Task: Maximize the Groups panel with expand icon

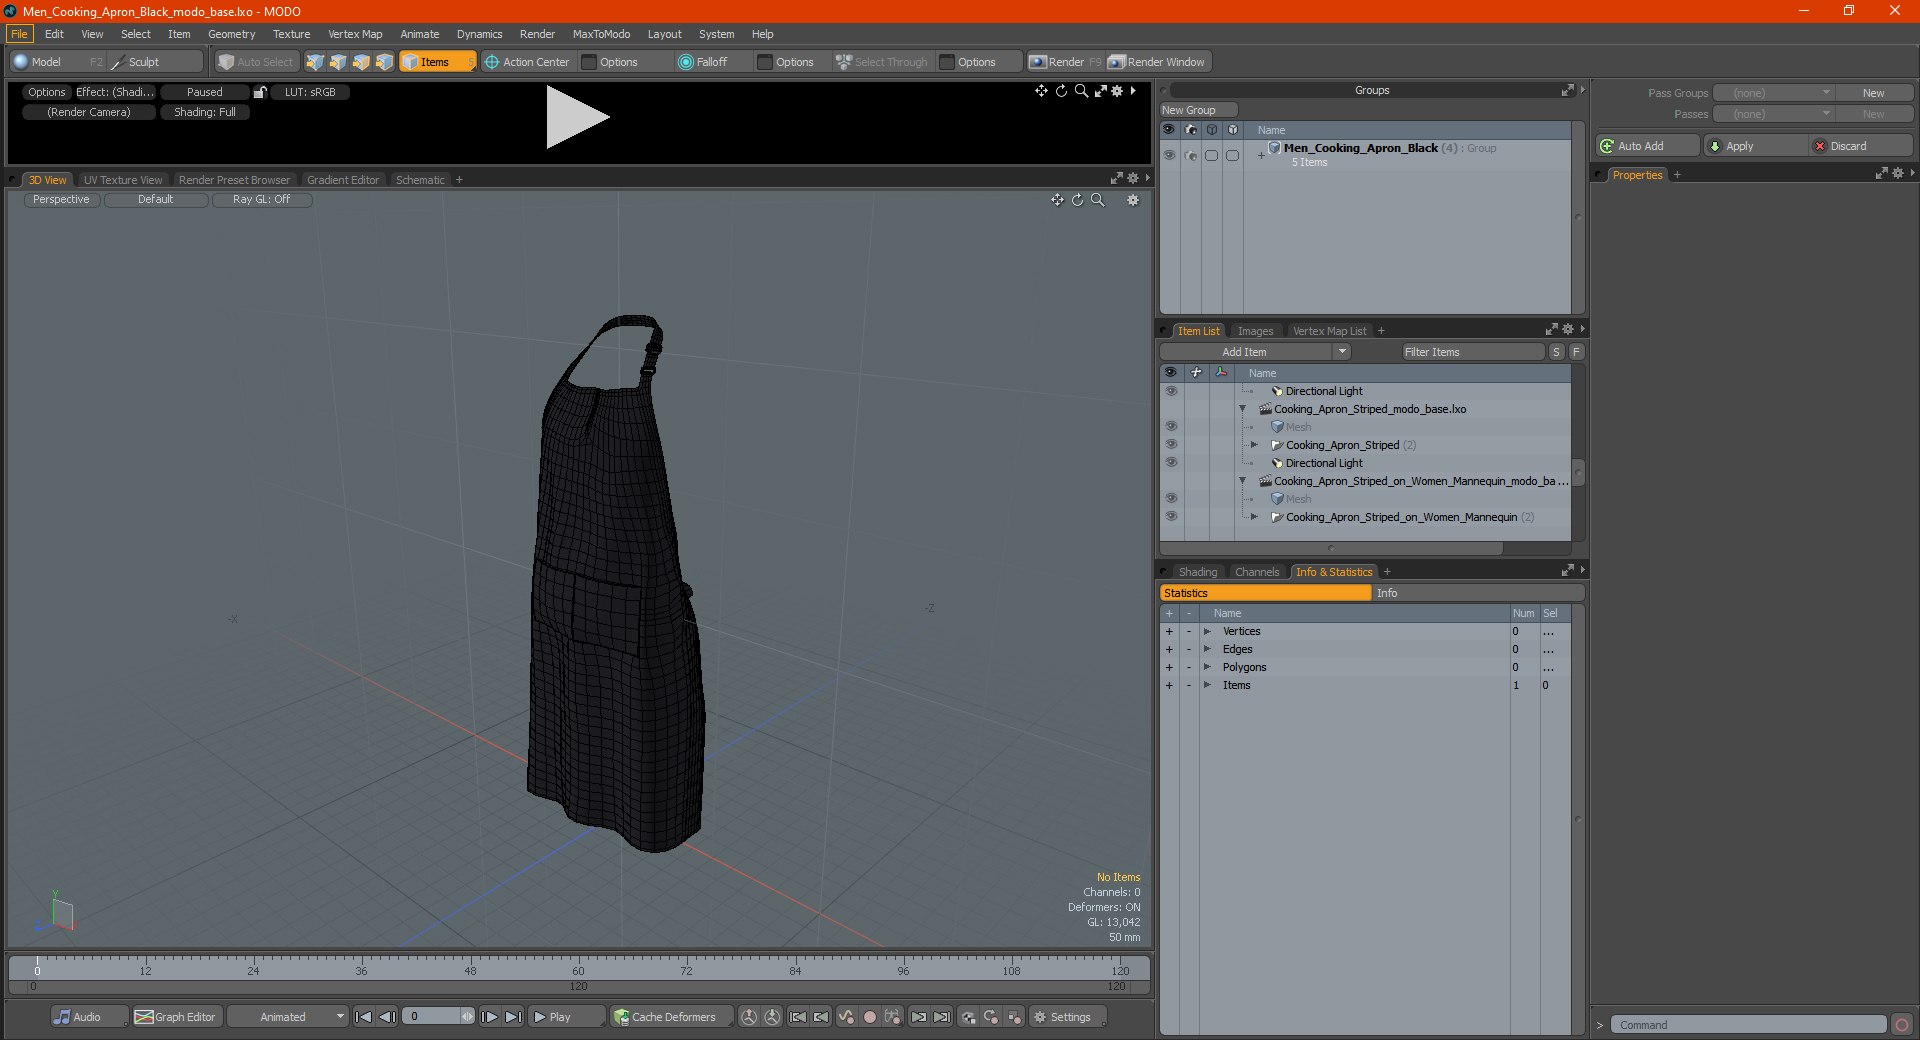Action: tap(1567, 90)
